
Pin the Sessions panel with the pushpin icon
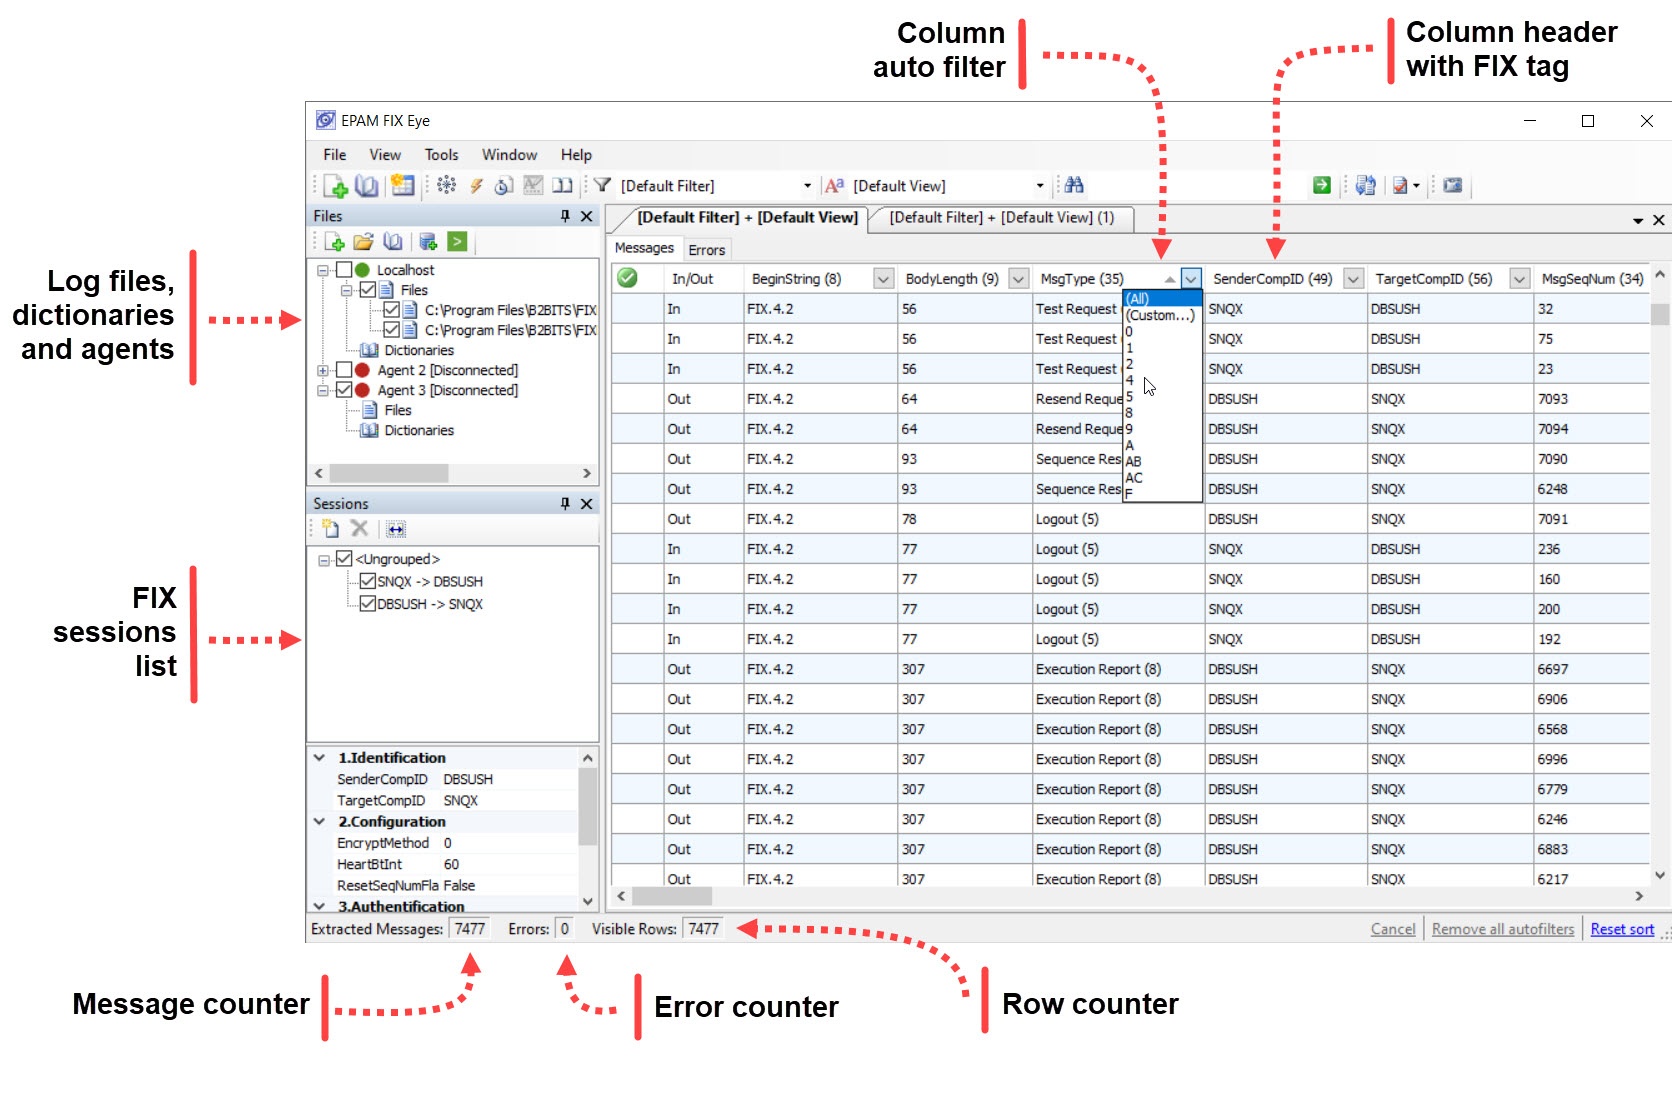coord(565,504)
